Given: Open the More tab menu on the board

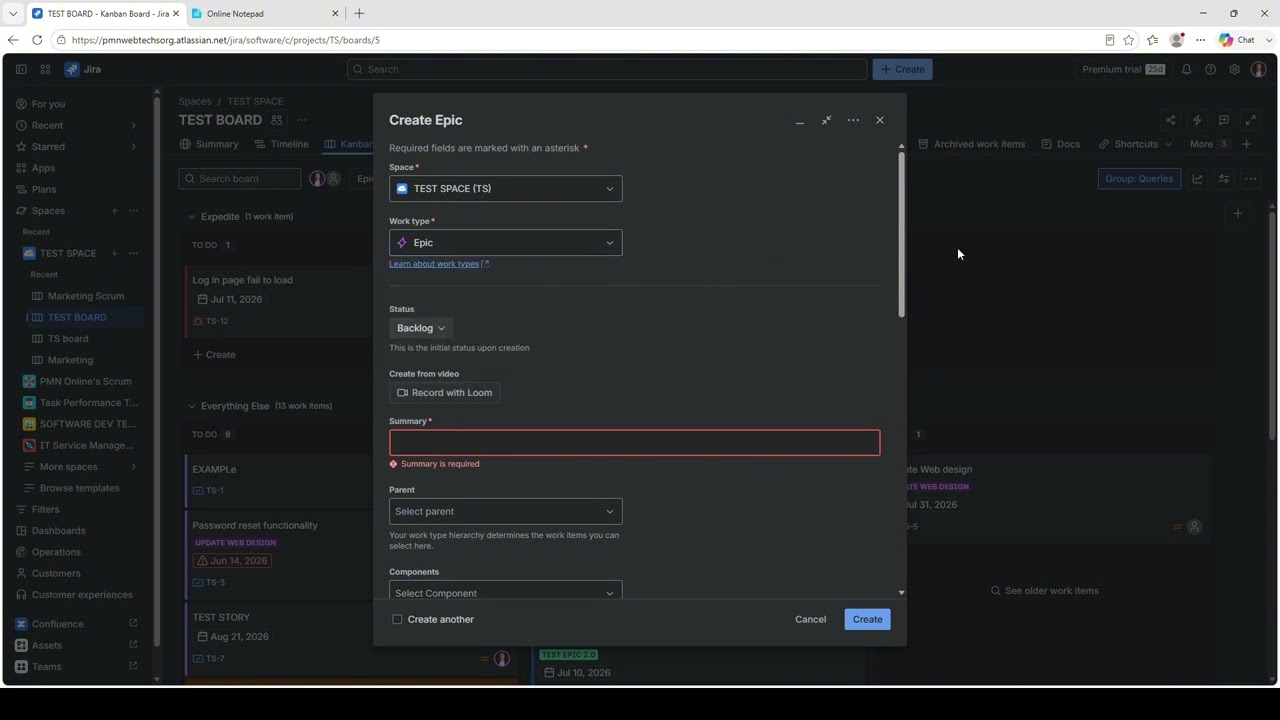Looking at the screenshot, I should (1208, 144).
